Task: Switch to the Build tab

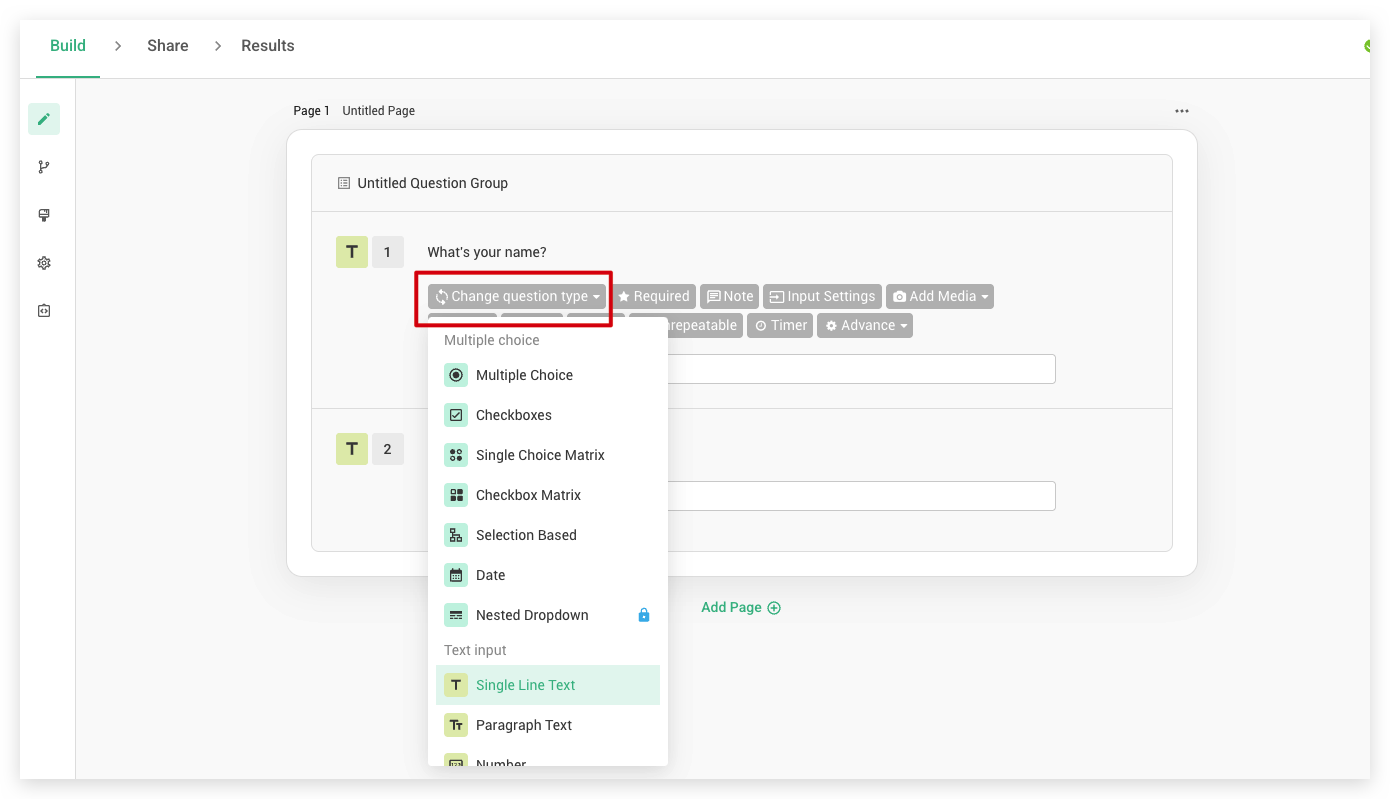Action: pos(68,46)
